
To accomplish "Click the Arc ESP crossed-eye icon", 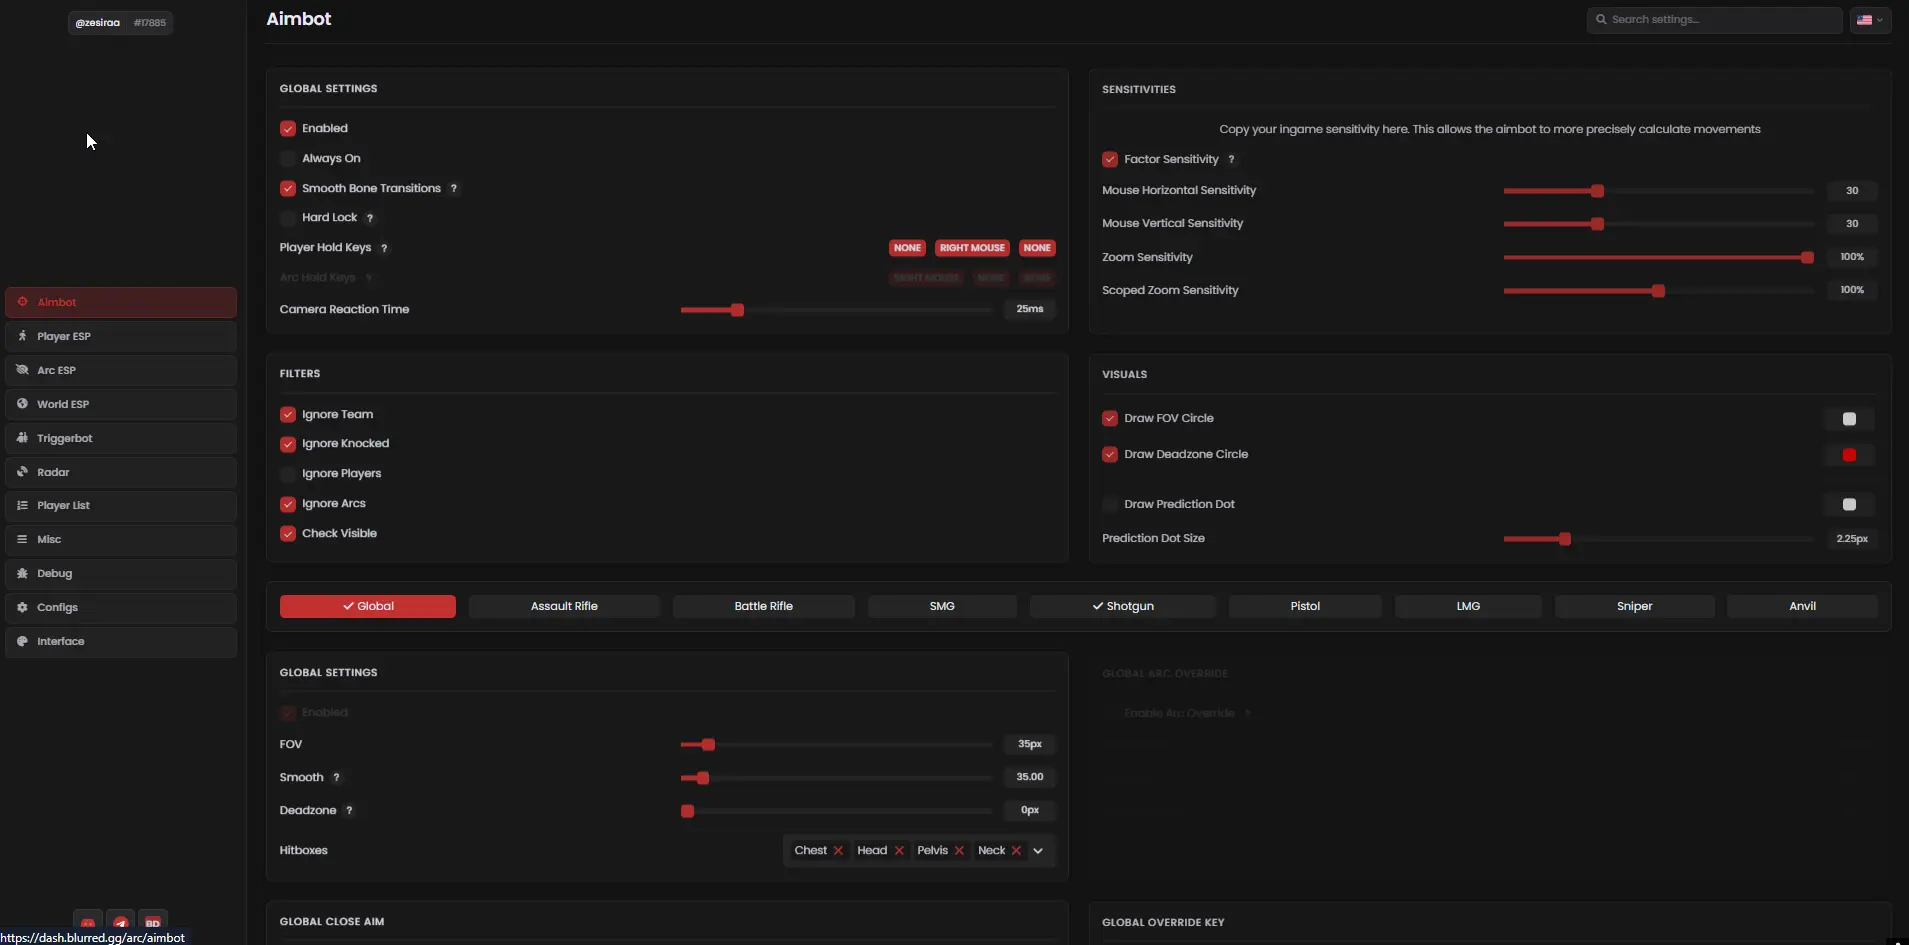I will coord(22,370).
